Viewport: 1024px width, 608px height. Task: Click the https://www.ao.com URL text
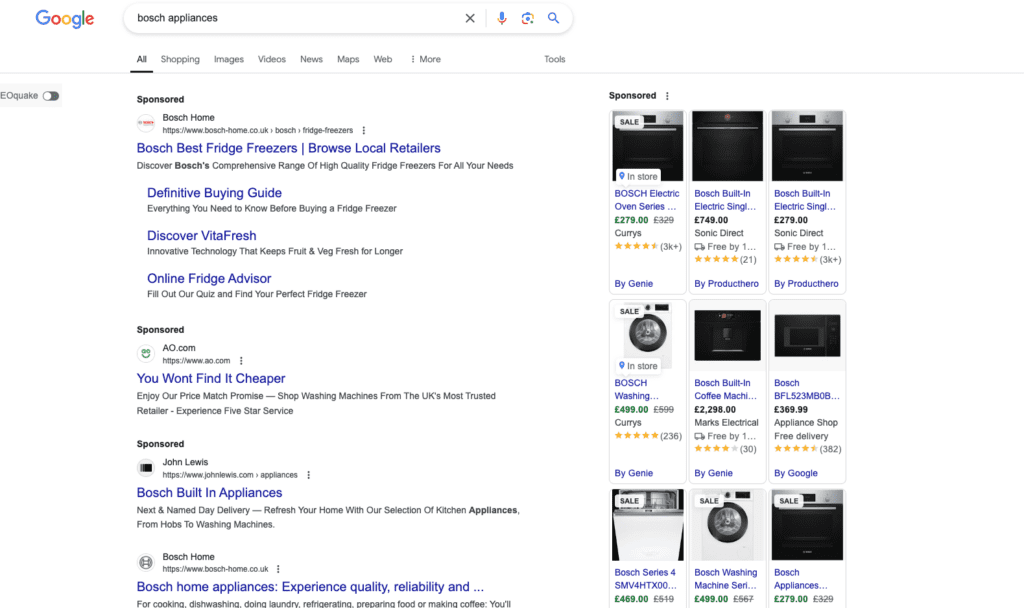[196, 361]
